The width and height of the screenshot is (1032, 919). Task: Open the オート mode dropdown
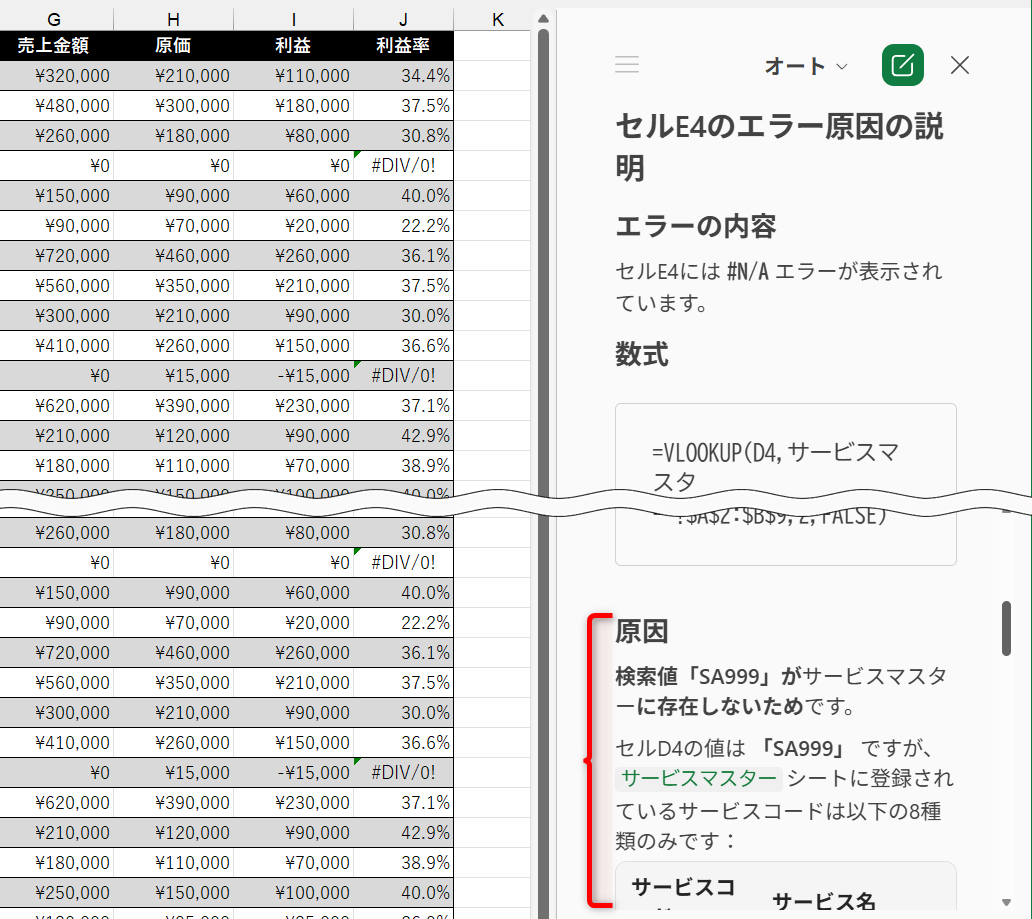click(806, 66)
